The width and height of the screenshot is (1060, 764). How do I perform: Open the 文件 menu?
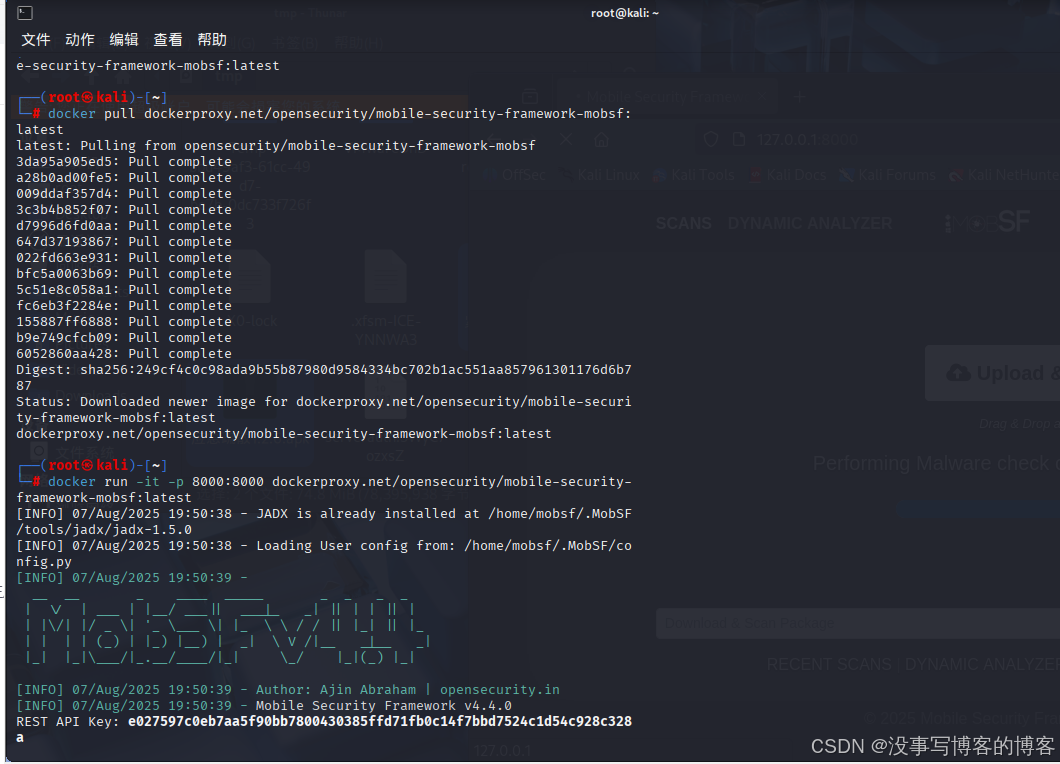(x=35, y=40)
